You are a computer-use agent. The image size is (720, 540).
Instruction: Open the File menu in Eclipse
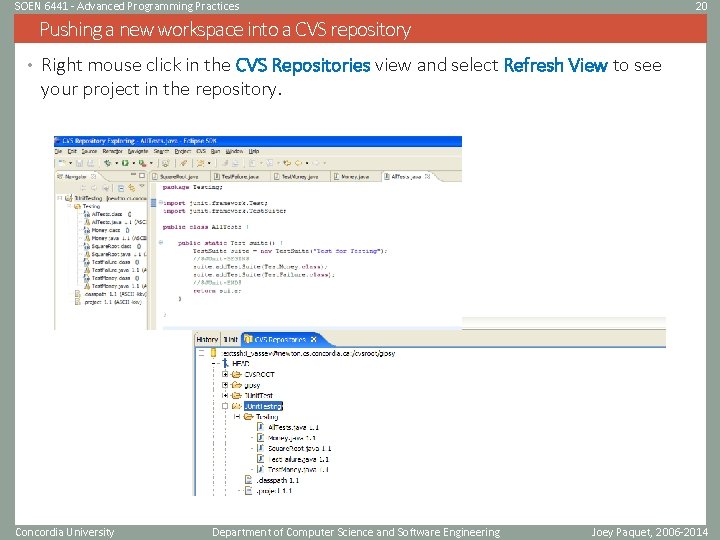click(x=57, y=151)
